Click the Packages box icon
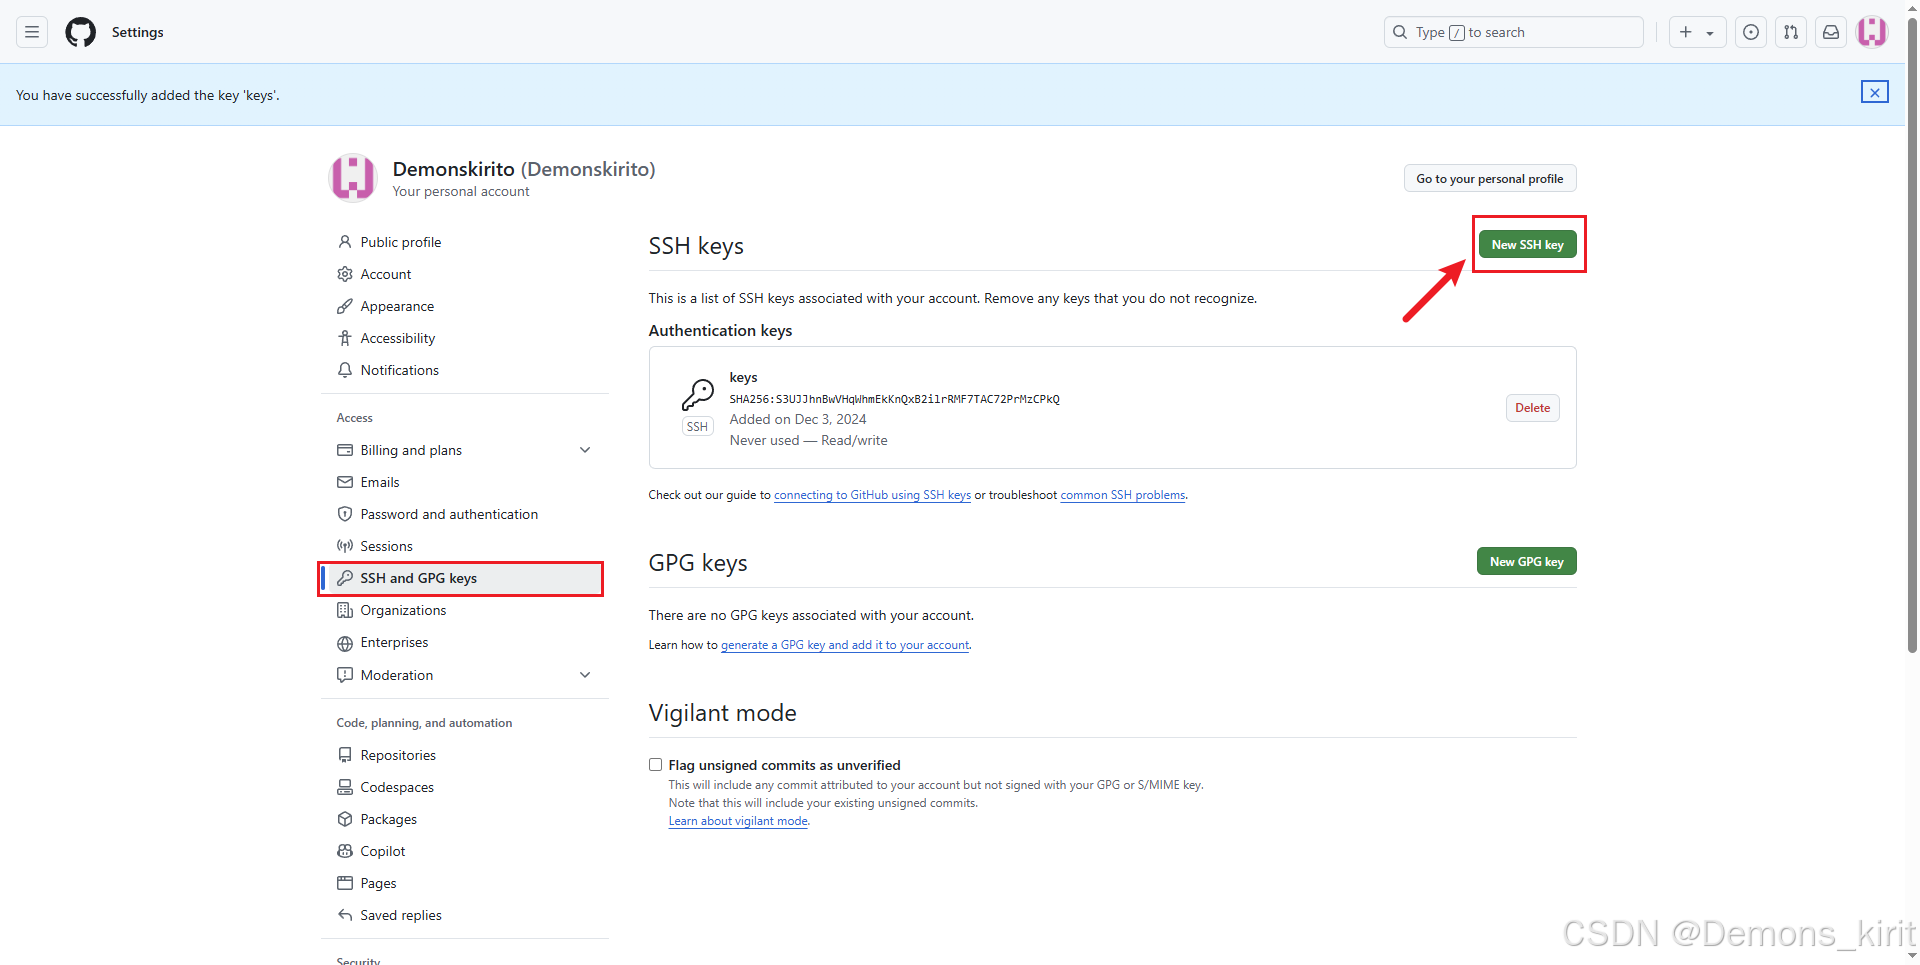Viewport: 1920px width, 965px height. [345, 819]
